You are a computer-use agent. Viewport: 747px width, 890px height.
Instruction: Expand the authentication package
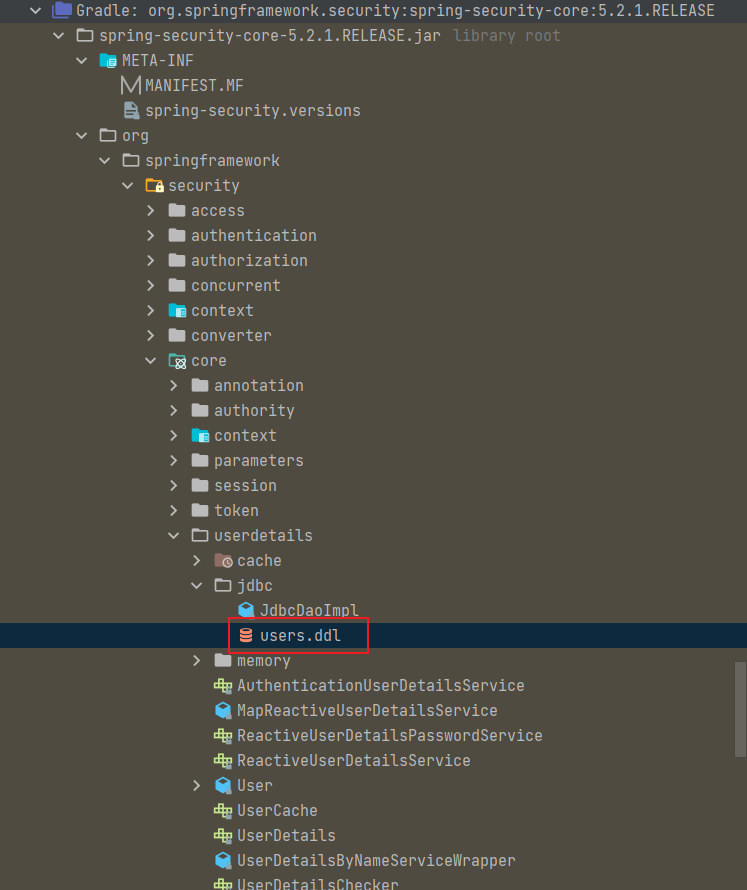[150, 236]
